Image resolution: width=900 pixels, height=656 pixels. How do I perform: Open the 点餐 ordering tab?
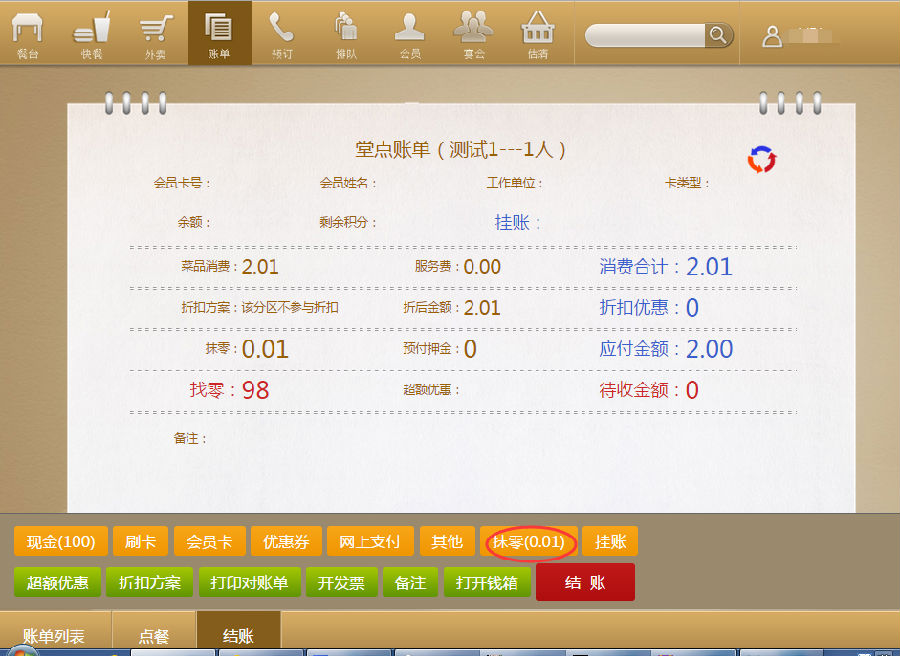pos(153,636)
